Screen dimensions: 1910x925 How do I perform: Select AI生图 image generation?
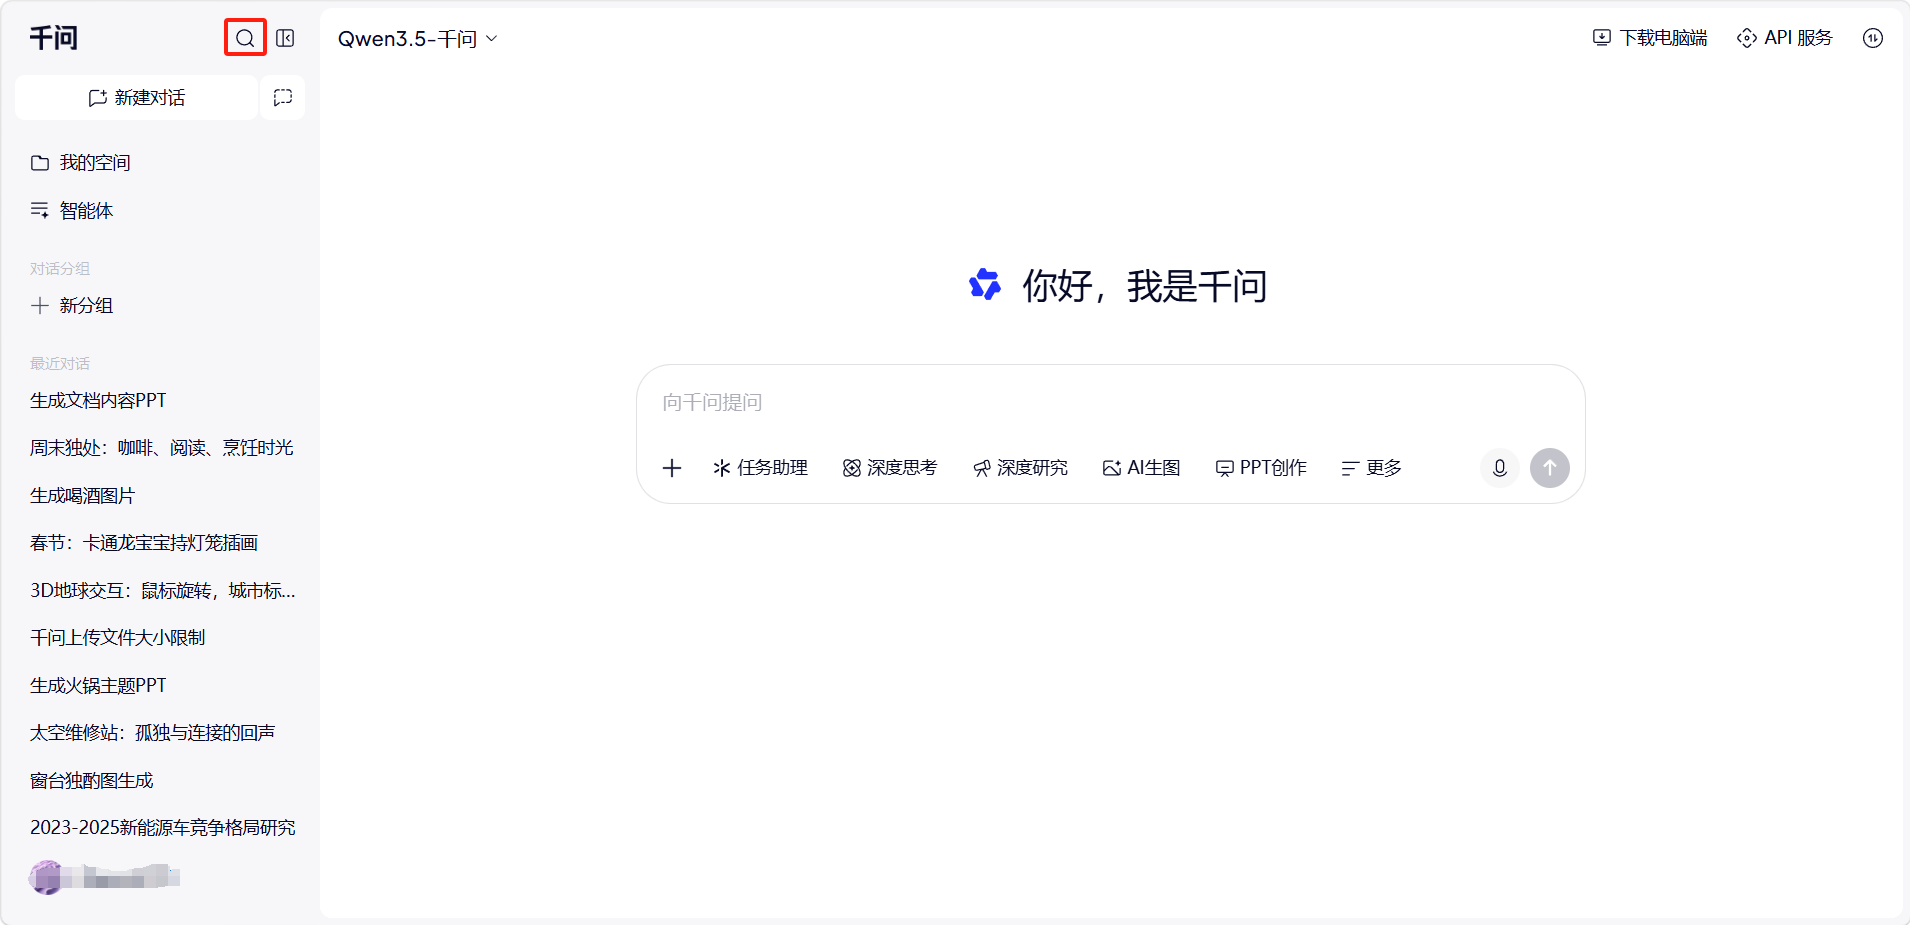1141,468
